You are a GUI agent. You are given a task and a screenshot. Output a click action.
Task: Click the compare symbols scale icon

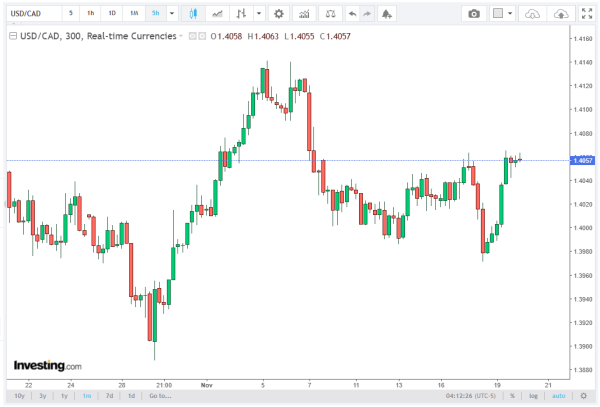click(326, 14)
